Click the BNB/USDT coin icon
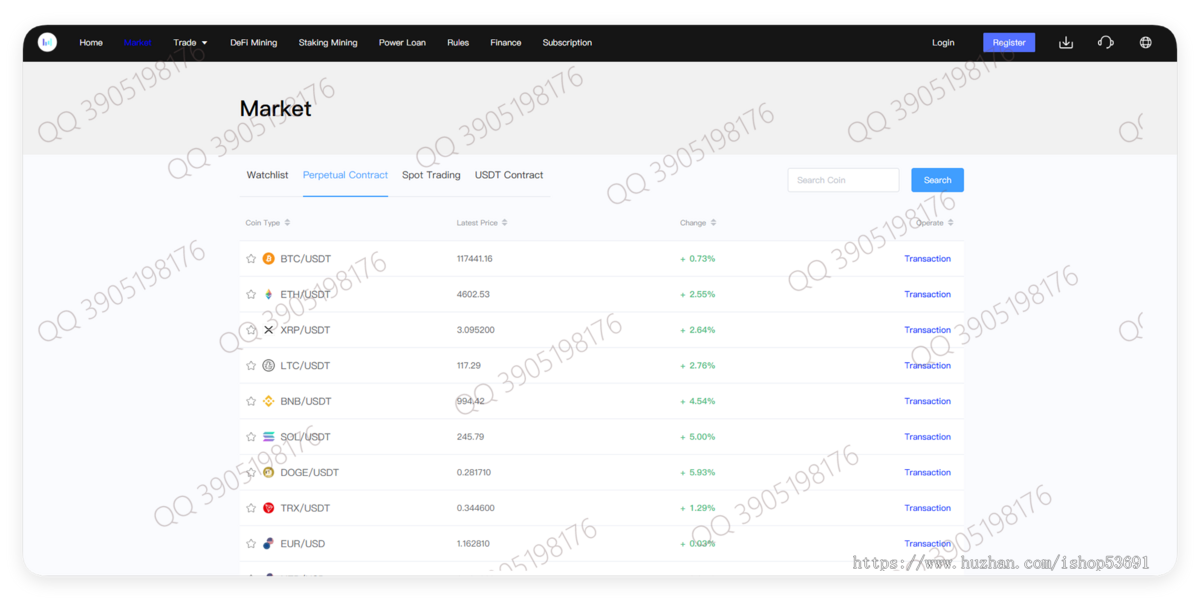This screenshot has height=601, width=1200. pos(268,401)
